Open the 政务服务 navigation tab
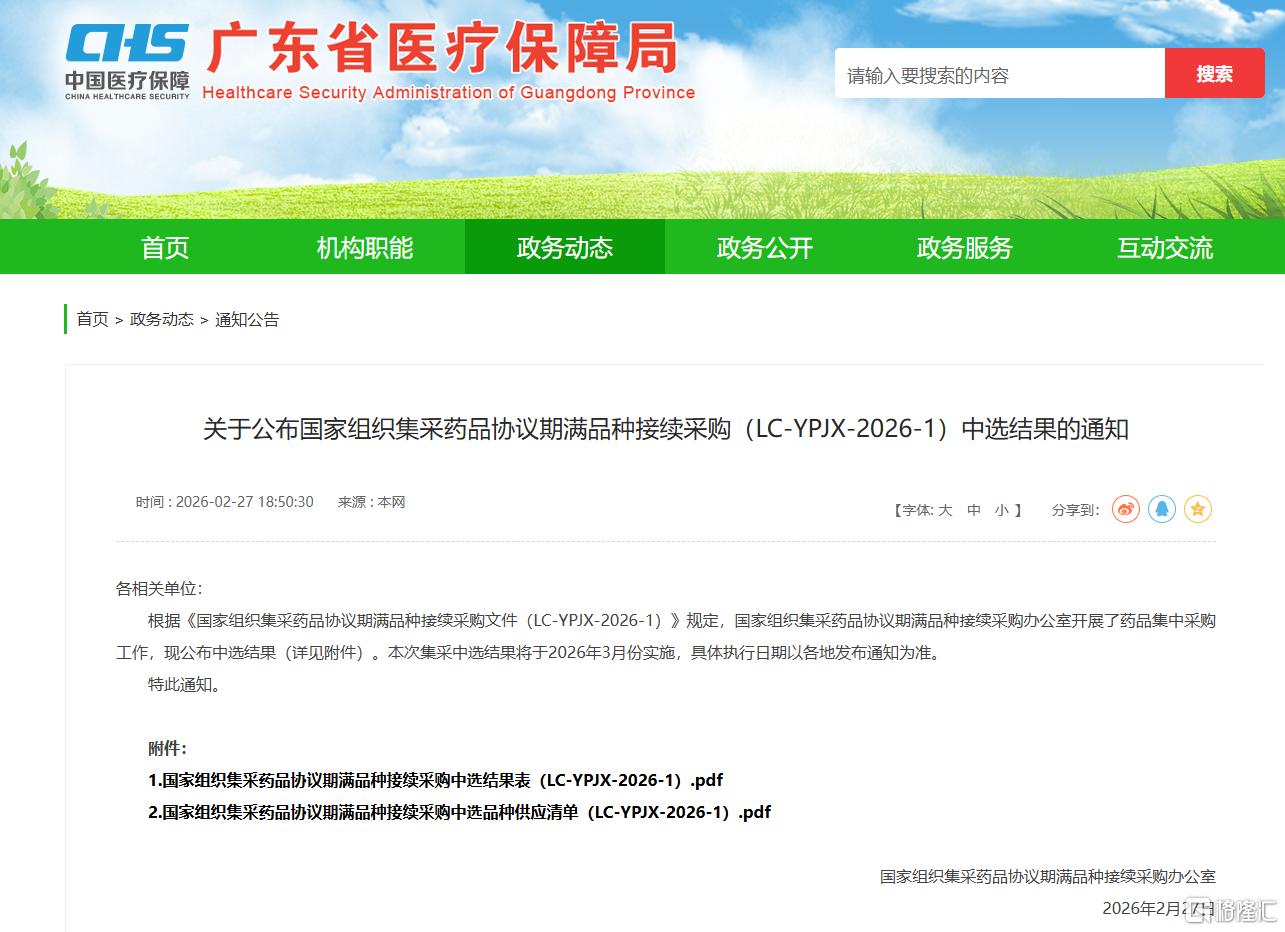Screen dimensions: 1285x932 pos(965,247)
